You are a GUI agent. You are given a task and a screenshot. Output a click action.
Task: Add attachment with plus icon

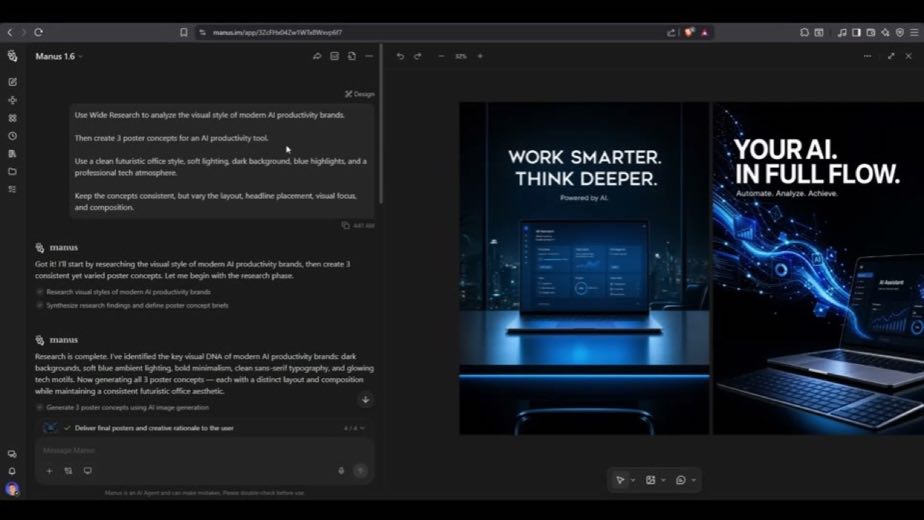pyautogui.click(x=50, y=471)
